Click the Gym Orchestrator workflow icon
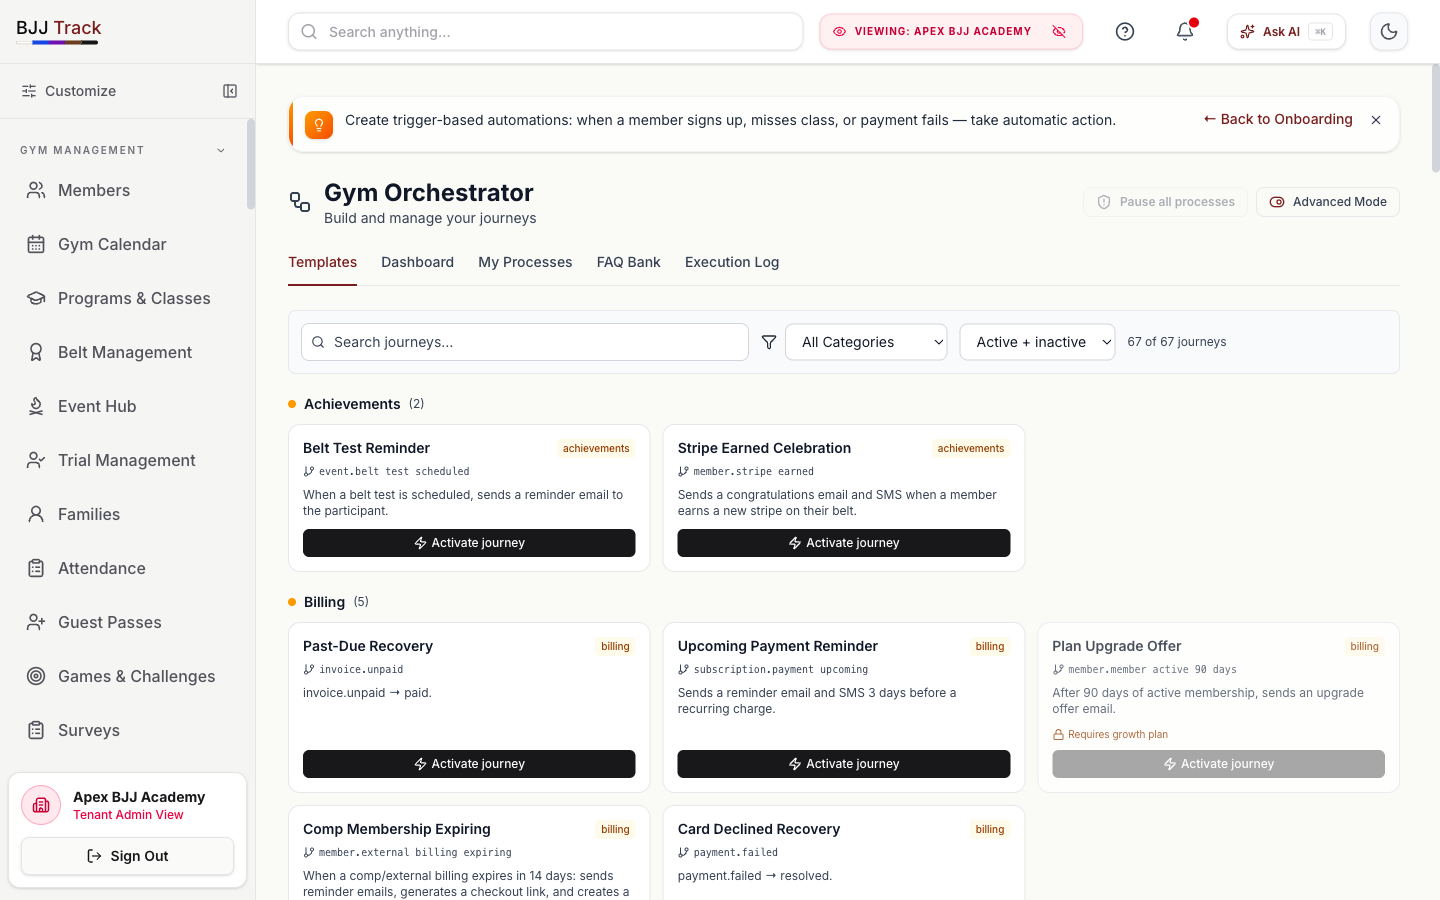Viewport: 1440px width, 900px height. (x=300, y=202)
